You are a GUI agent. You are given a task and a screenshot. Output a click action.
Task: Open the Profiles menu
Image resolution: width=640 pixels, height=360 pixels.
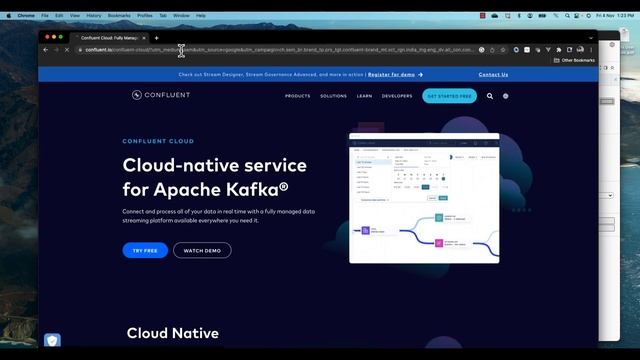(x=144, y=16)
